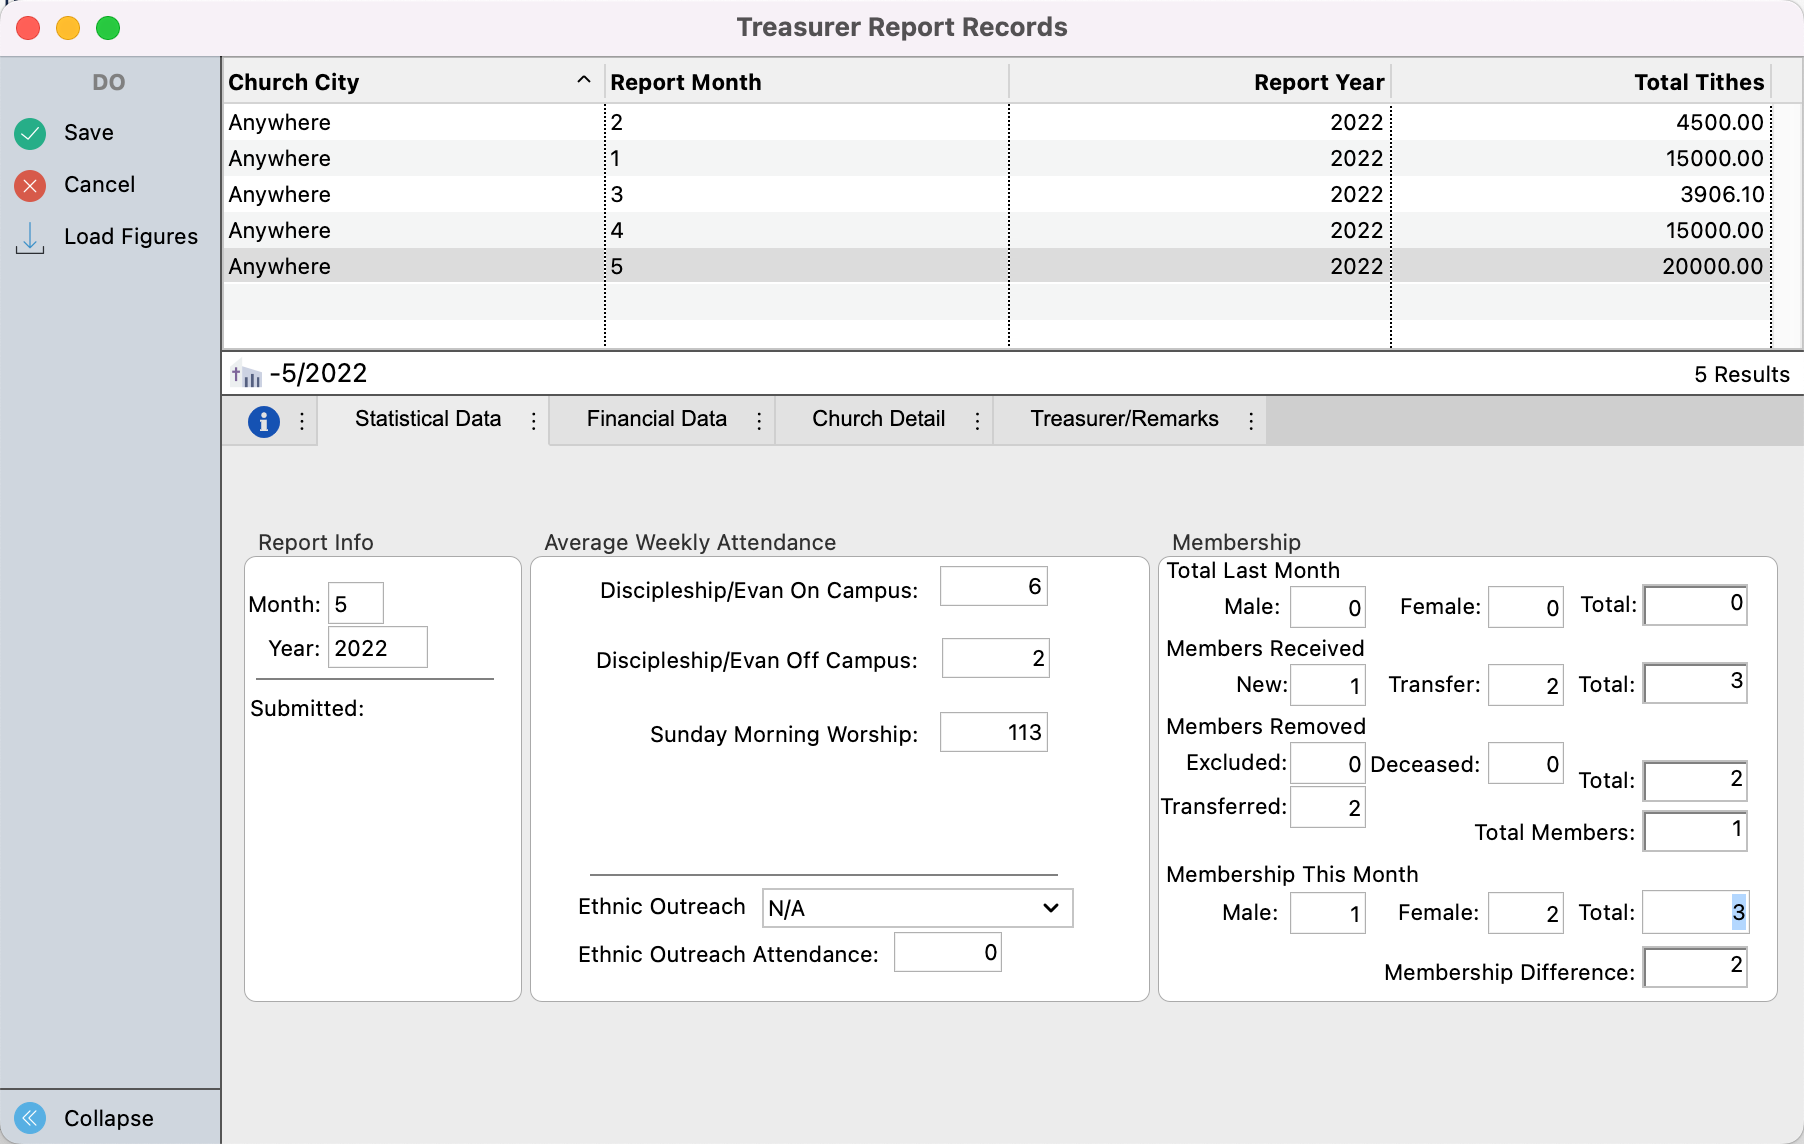Click the Sunday Morning Worship field
Screen dimensions: 1804x1144
click(x=993, y=733)
